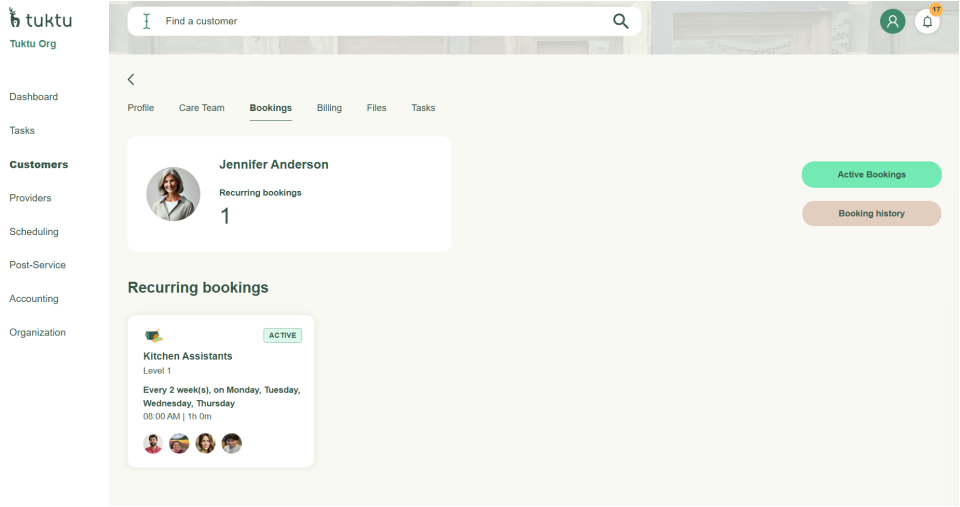This screenshot has height=507, width=960.
Task: Switch to the Billing tab
Action: [329, 108]
